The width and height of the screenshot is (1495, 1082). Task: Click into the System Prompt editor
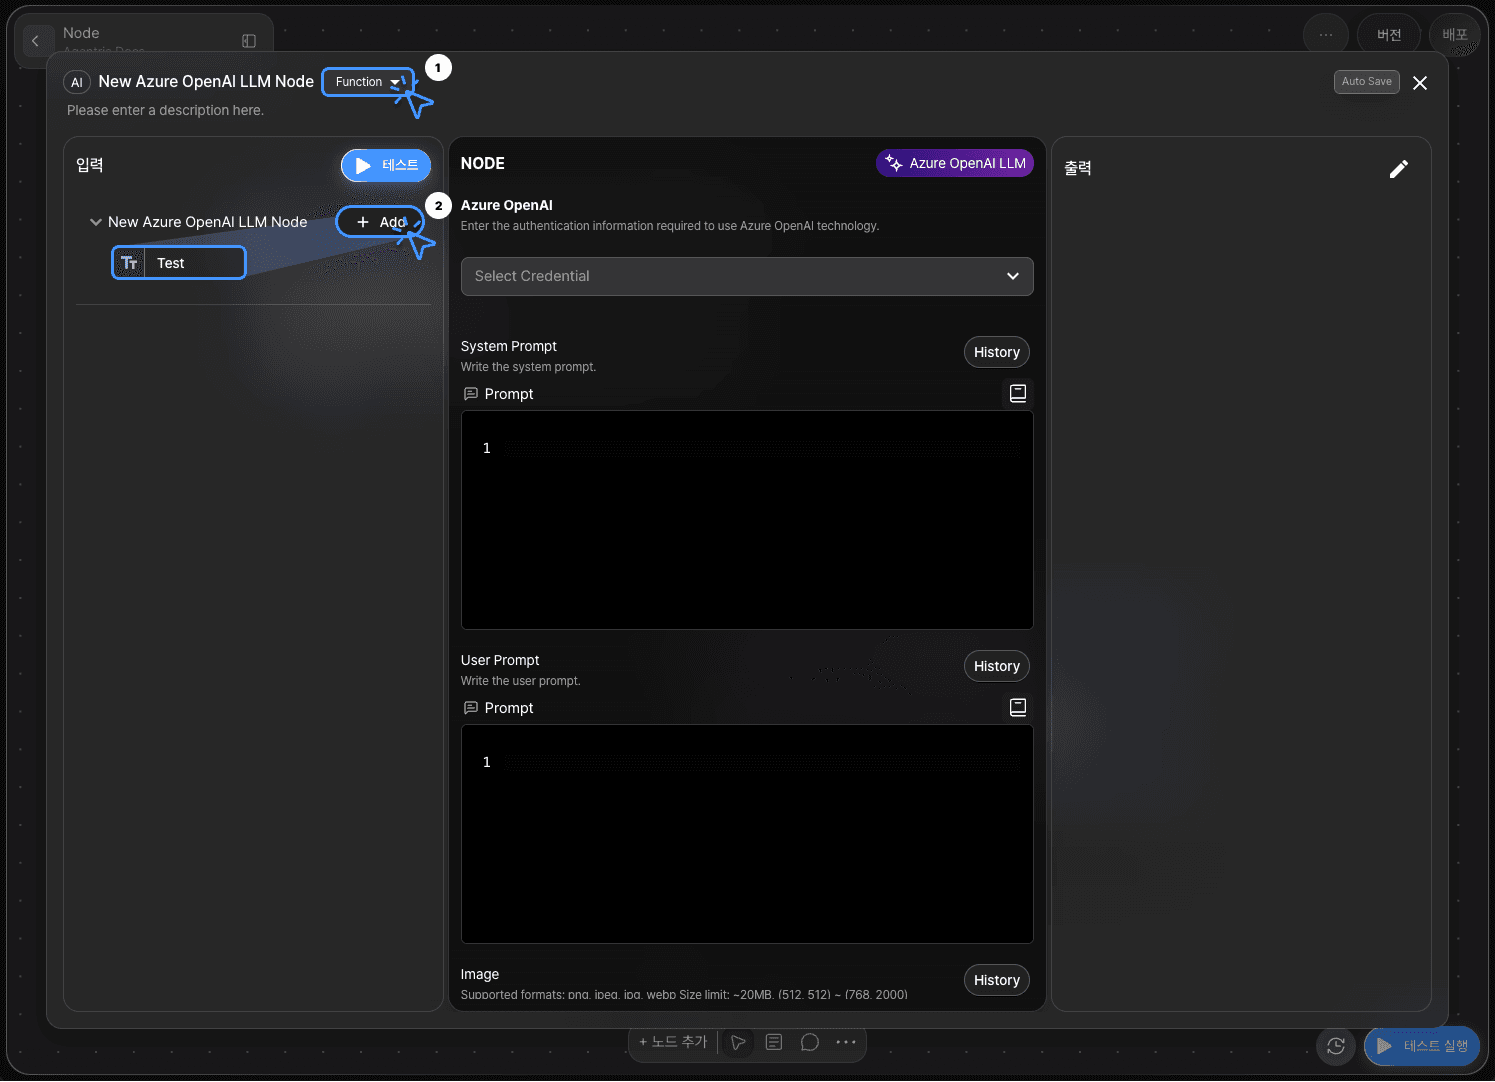pos(747,520)
